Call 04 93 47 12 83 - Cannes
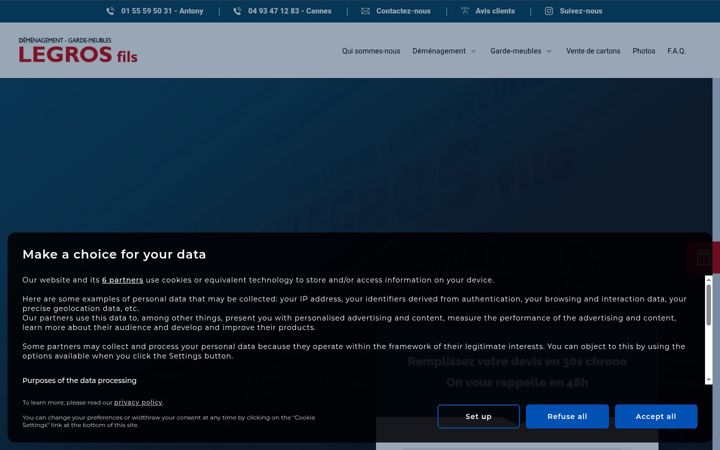720x450 pixels. pyautogui.click(x=290, y=11)
